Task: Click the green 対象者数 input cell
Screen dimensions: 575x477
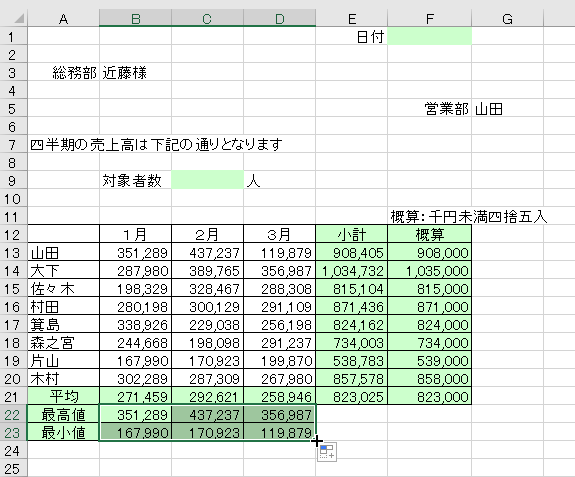Action: tap(207, 180)
